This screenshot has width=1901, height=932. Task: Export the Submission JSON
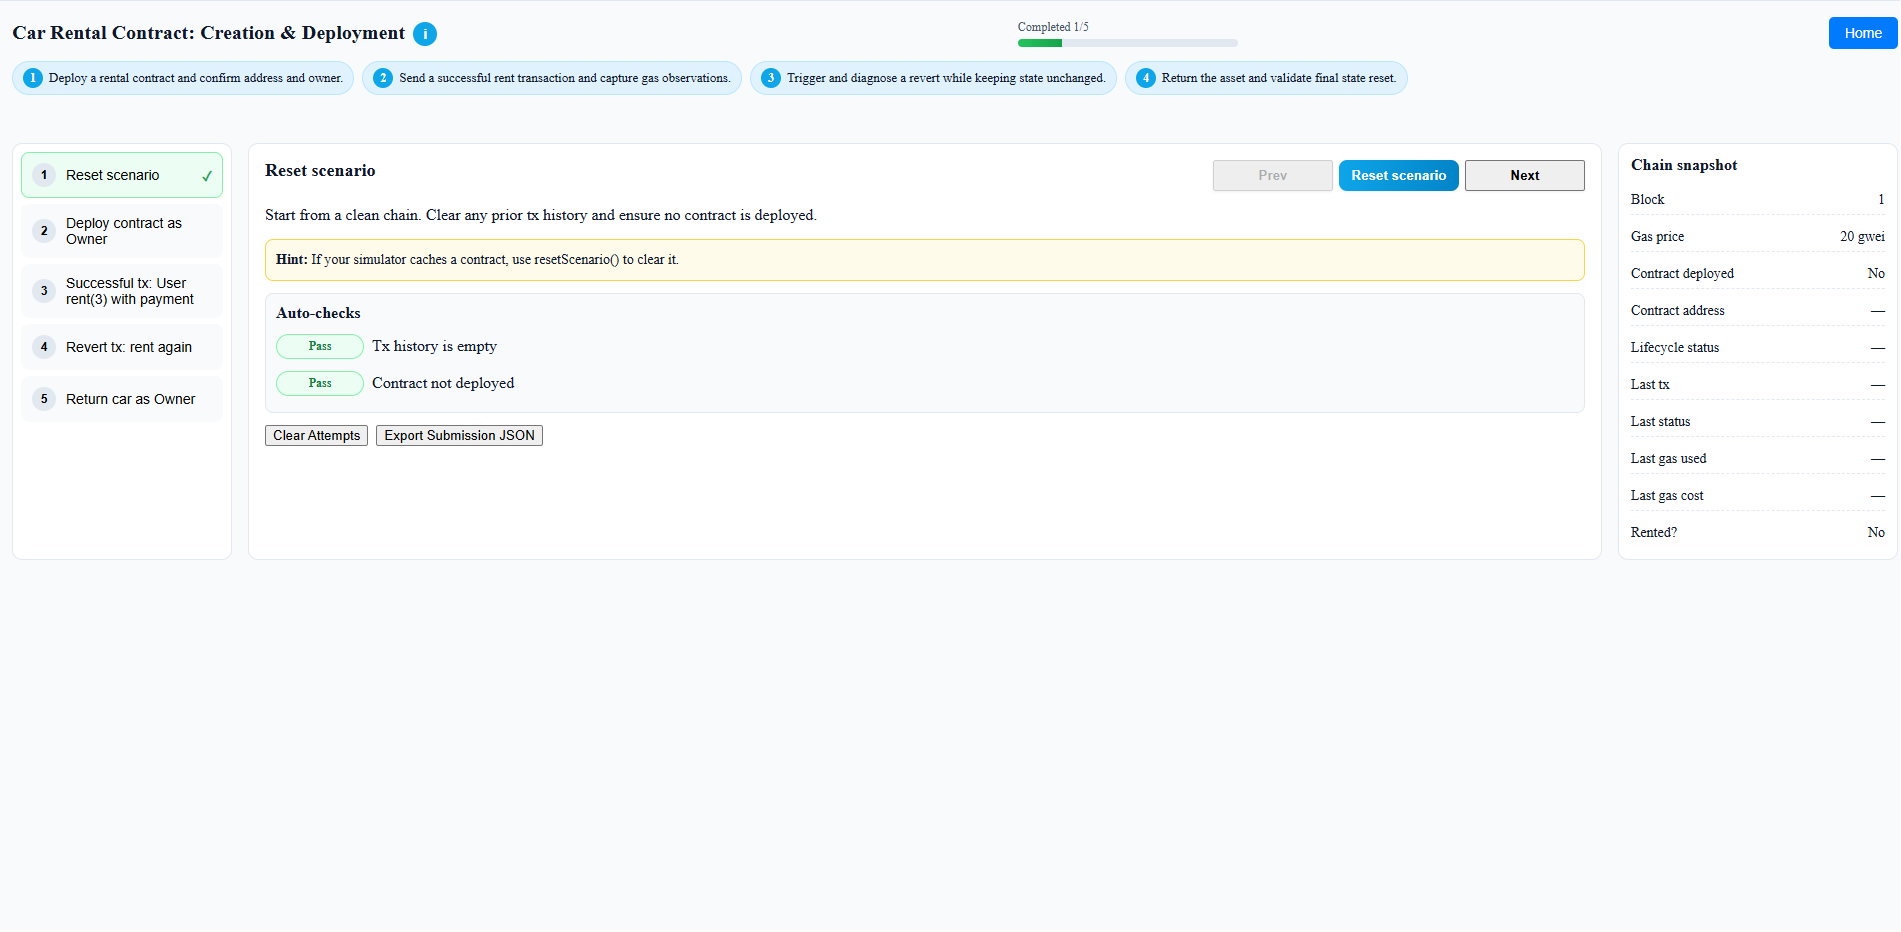coord(459,436)
